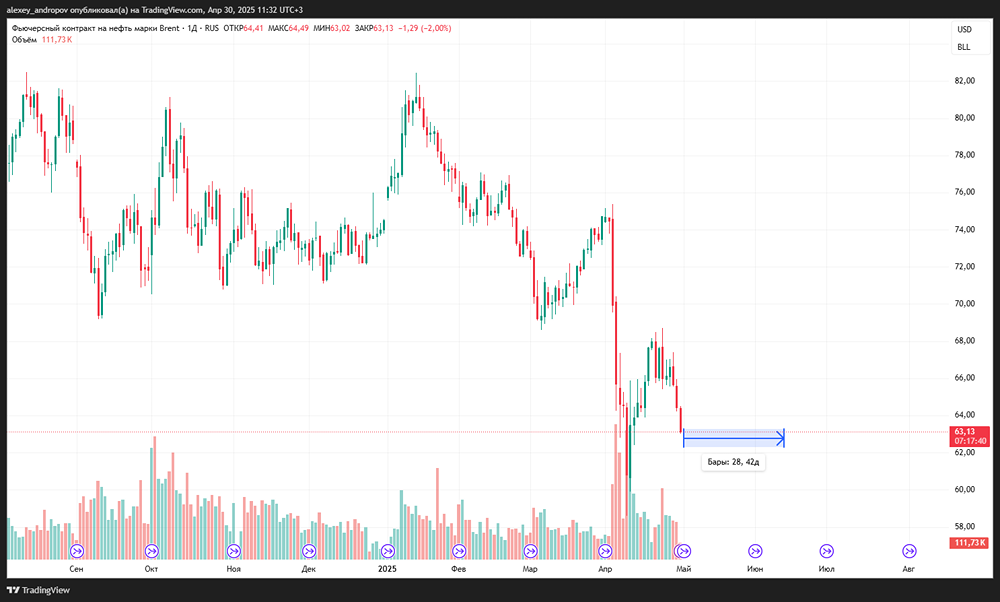
Task: Open the BLL unit selector
Action: tap(964, 47)
